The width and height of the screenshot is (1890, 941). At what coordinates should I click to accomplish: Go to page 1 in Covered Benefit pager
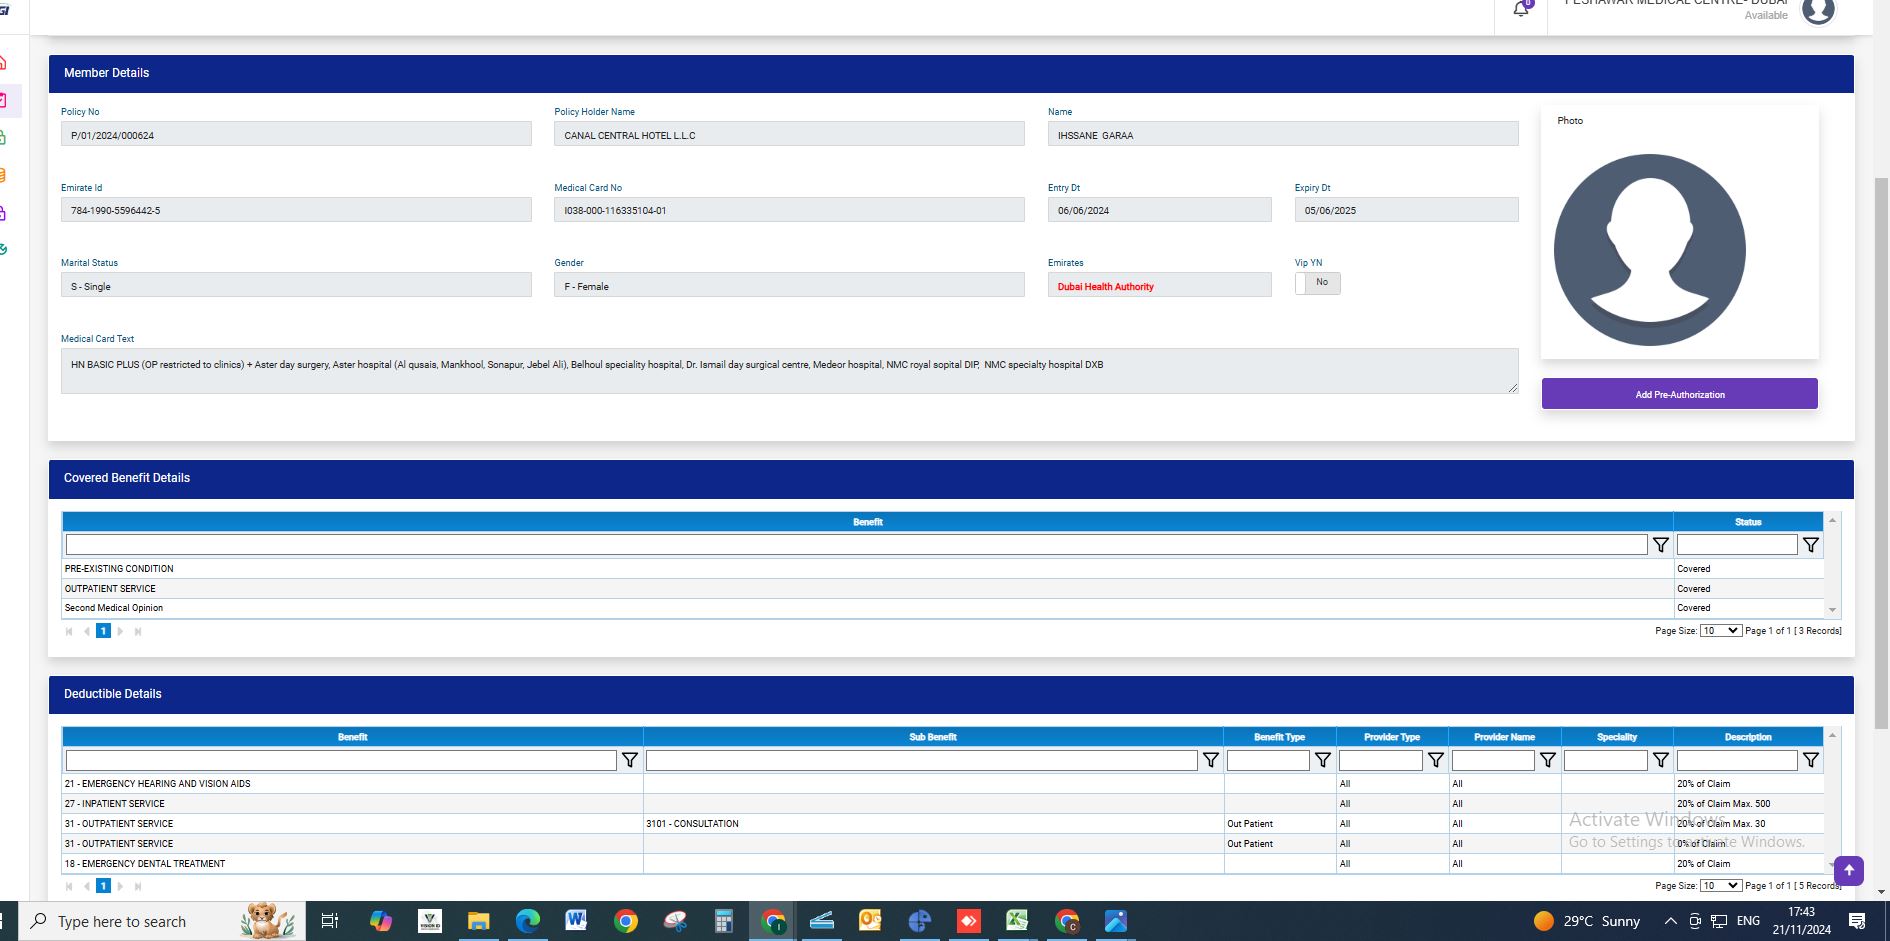tap(103, 631)
